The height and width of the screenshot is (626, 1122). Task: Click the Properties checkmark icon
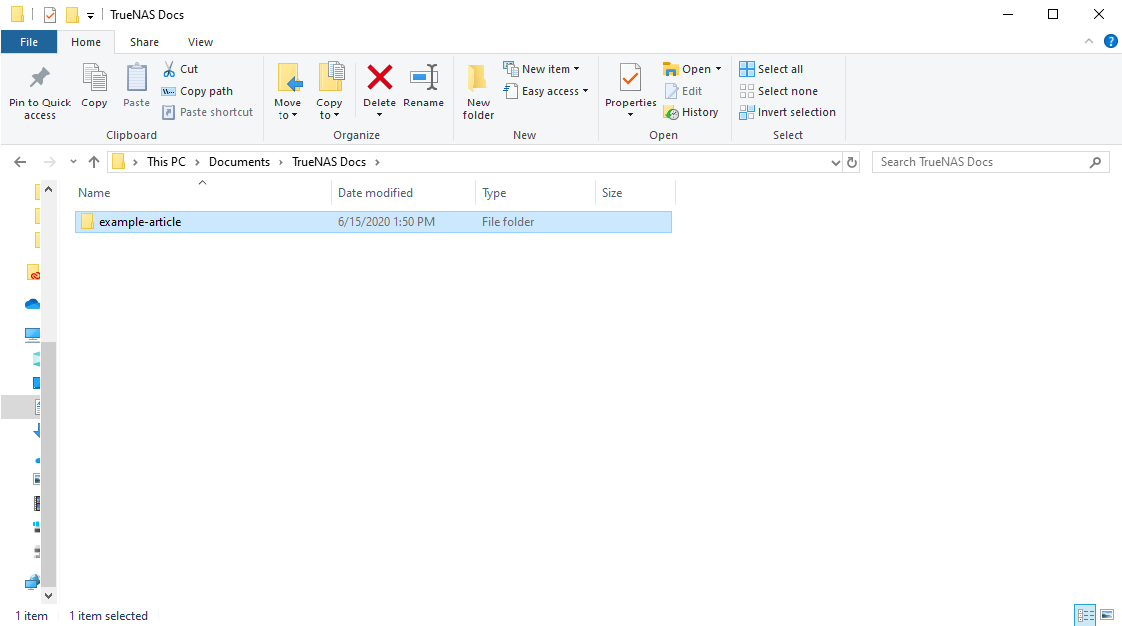630,78
